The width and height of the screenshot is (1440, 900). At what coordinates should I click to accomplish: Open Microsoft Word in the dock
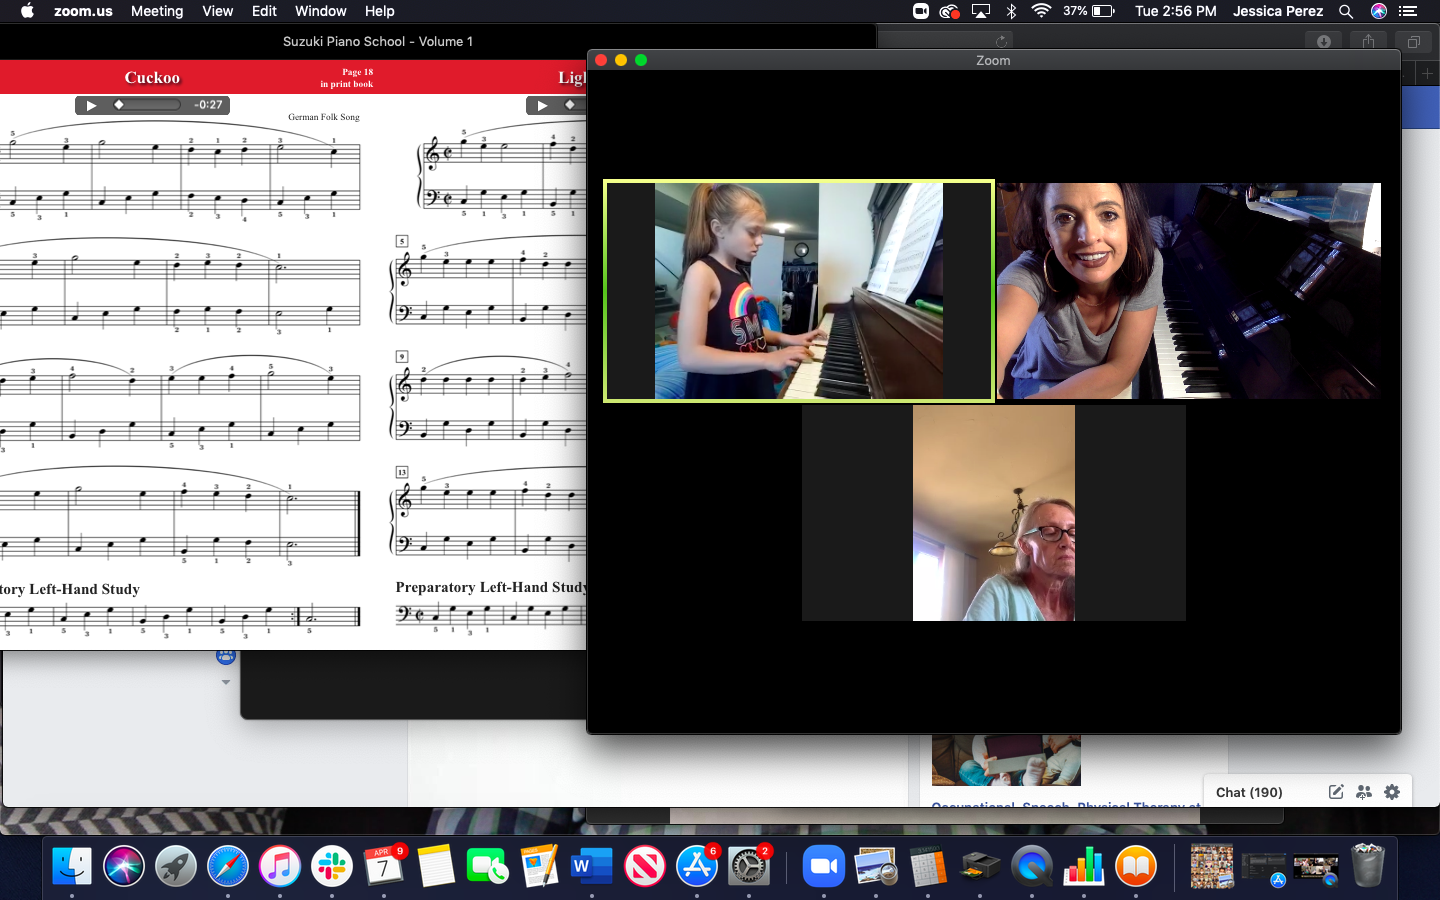click(592, 866)
